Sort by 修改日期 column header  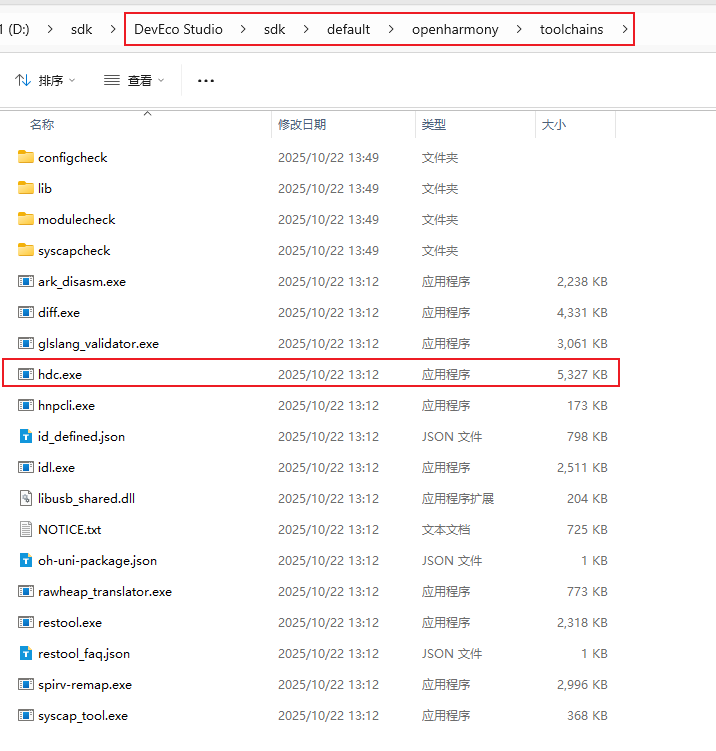[302, 125]
